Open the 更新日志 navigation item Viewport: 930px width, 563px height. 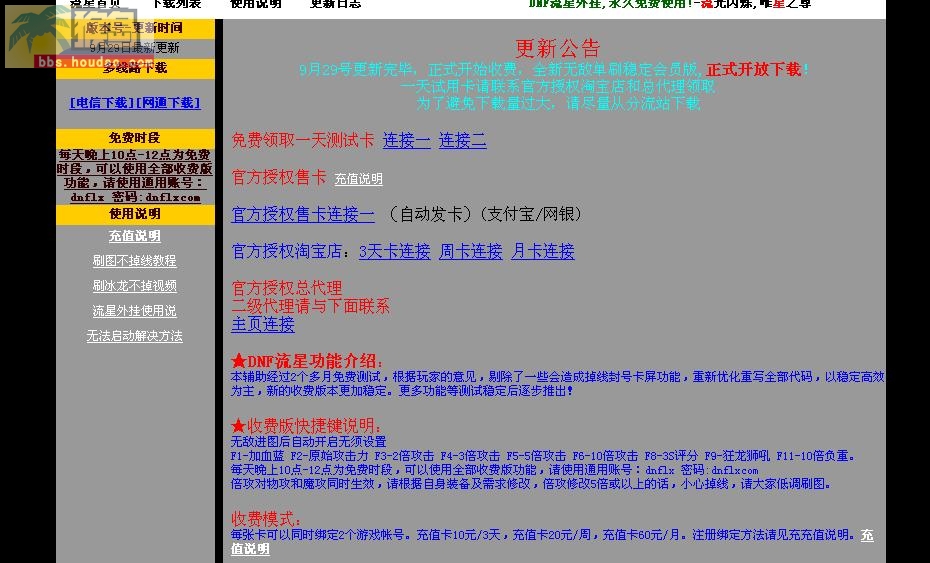335,4
